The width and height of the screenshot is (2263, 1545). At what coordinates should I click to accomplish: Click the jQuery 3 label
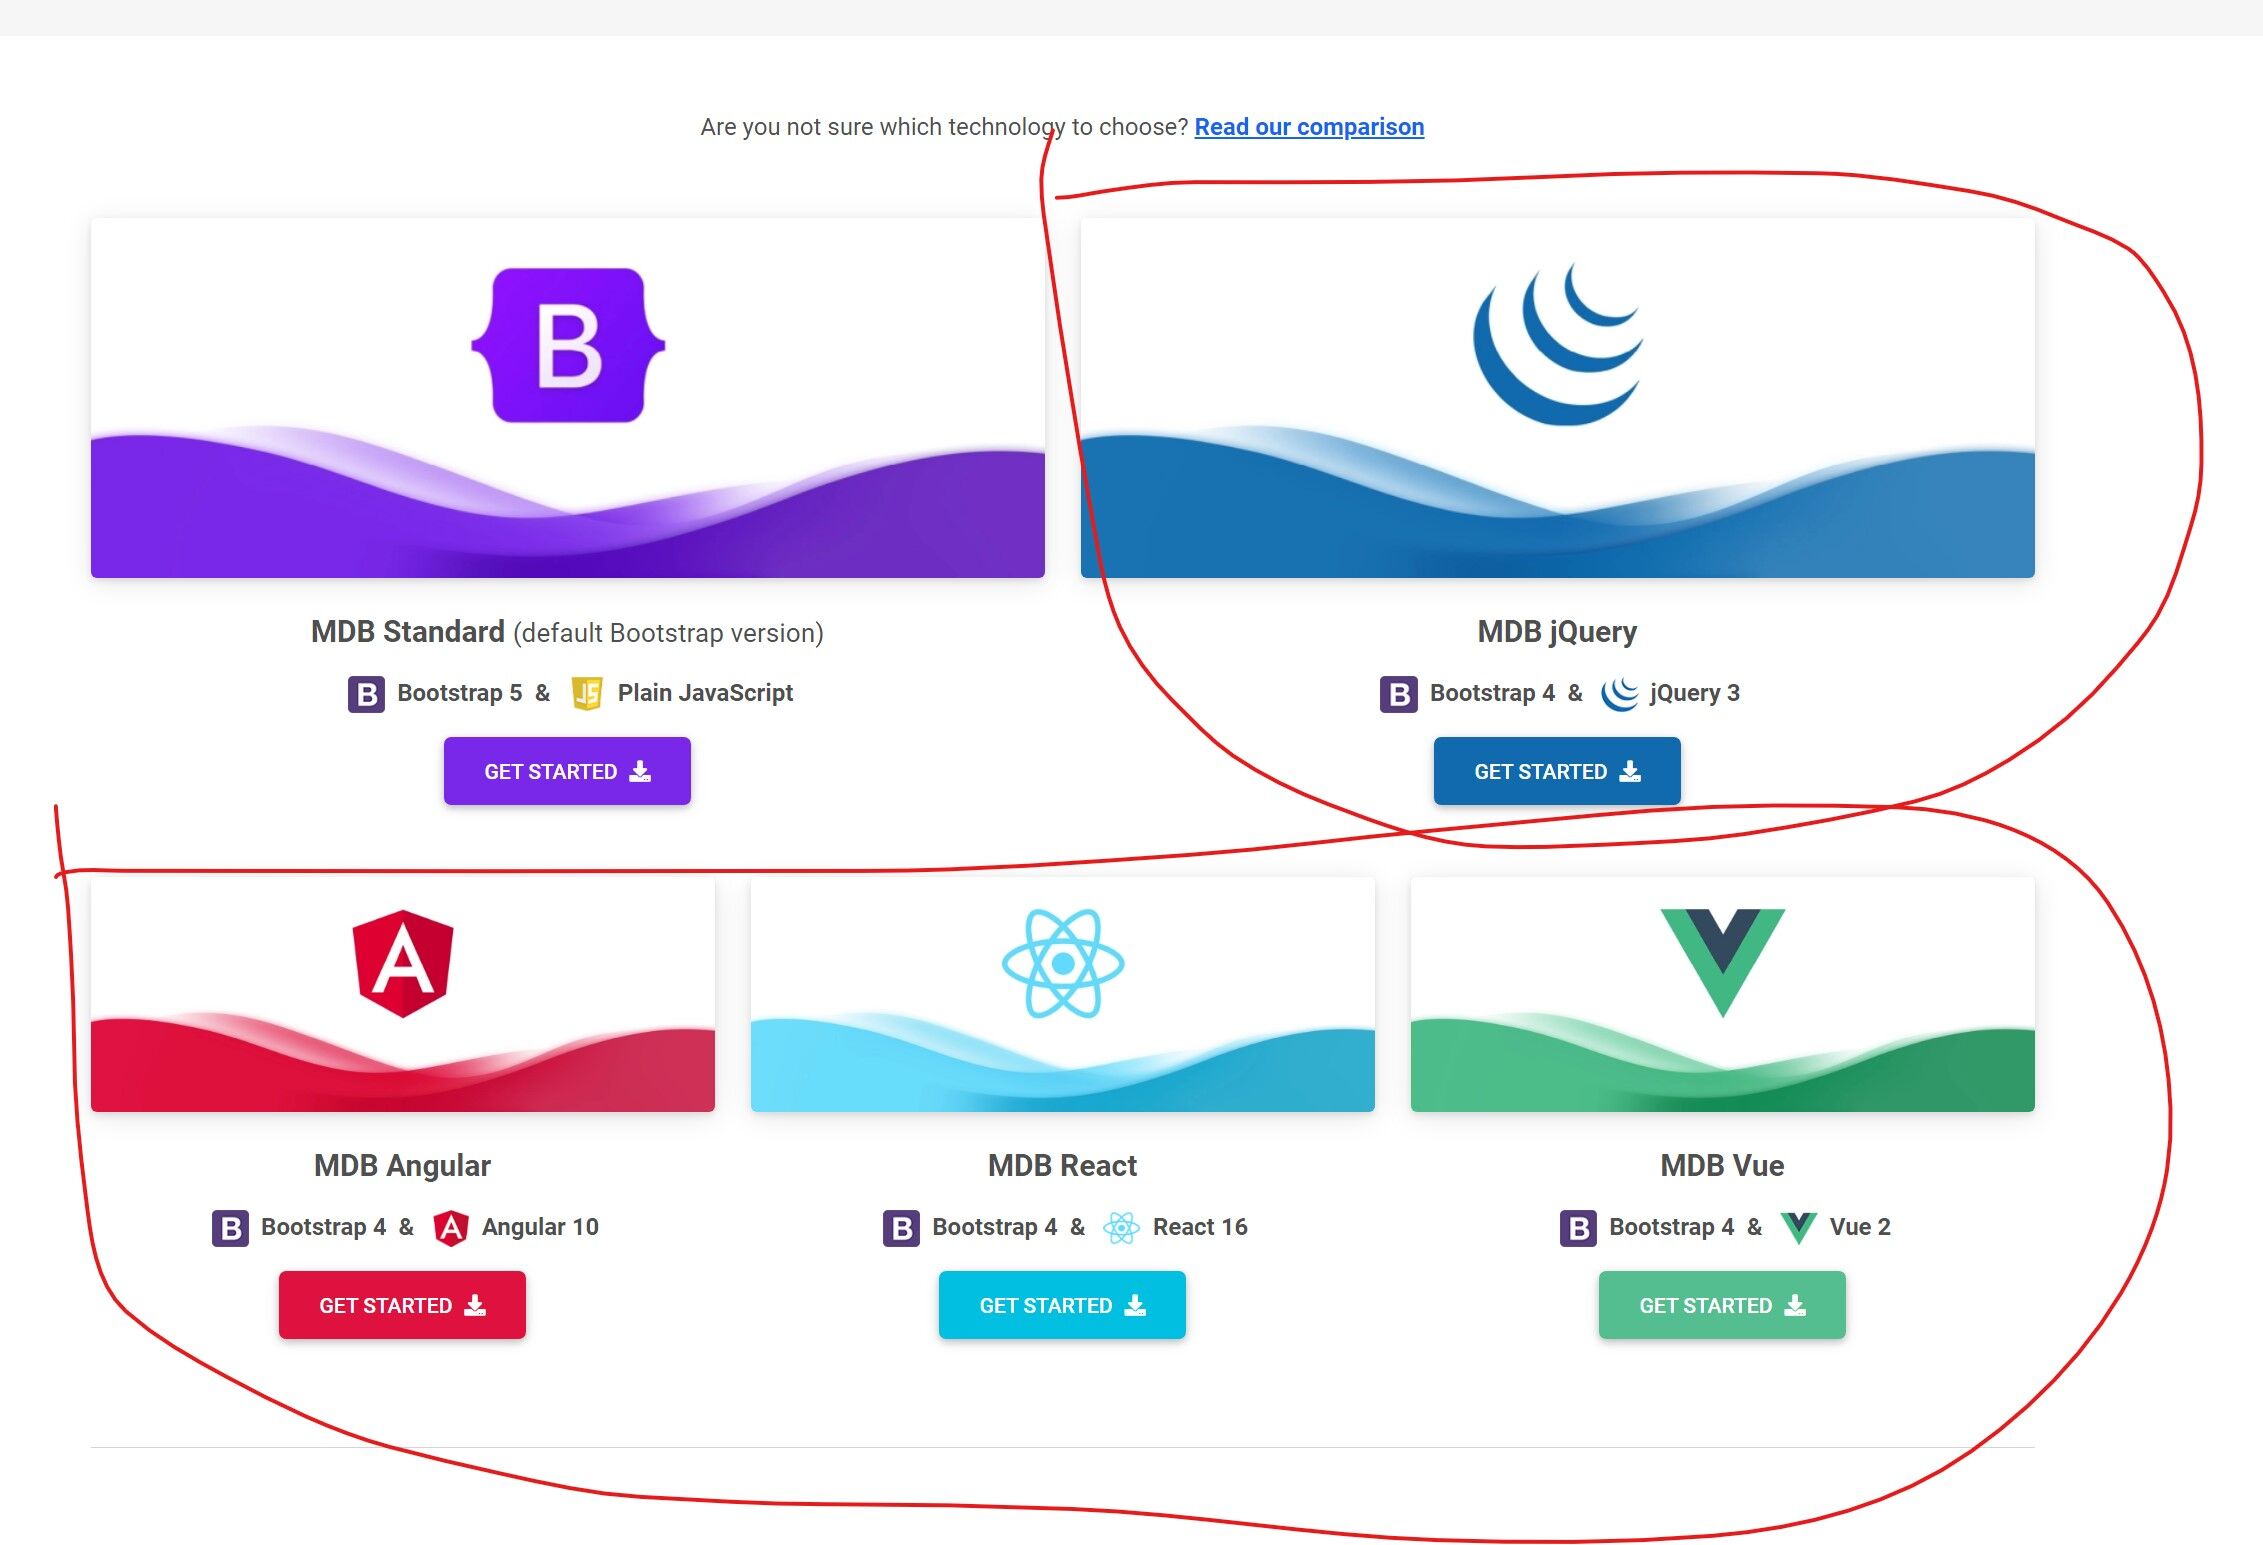[1695, 693]
